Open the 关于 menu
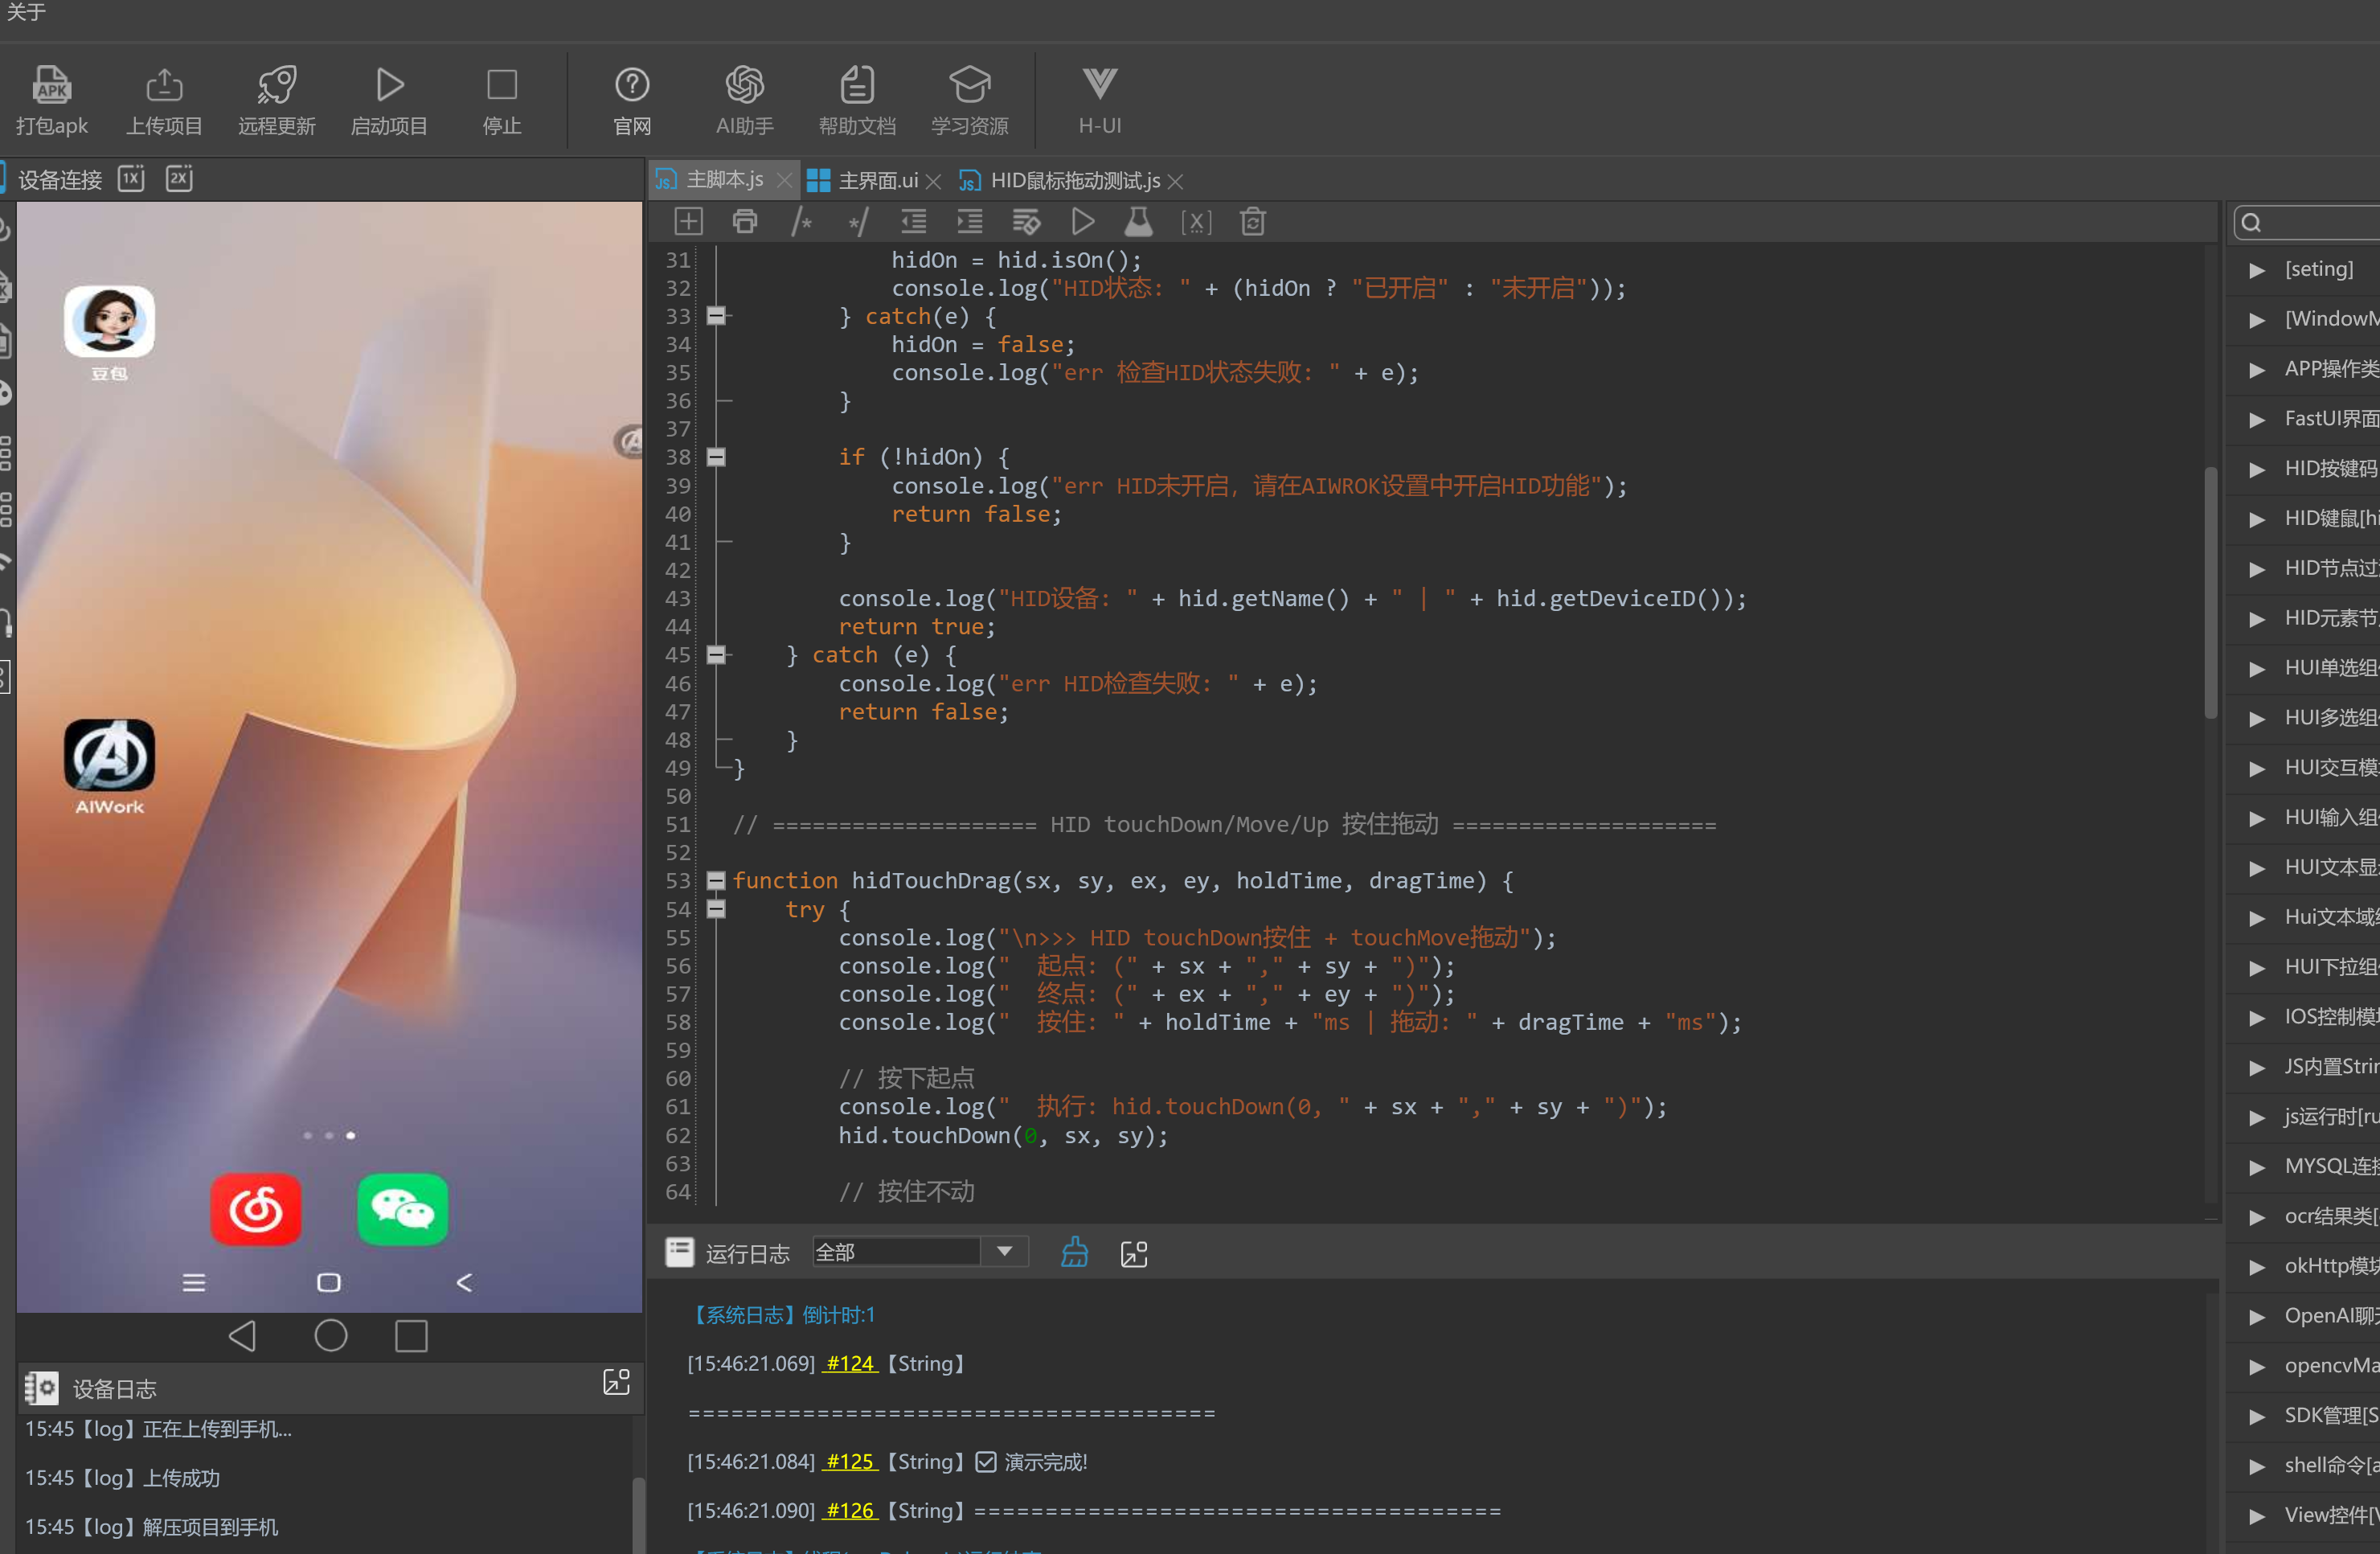Image resolution: width=2380 pixels, height=1554 pixels. pos(26,12)
